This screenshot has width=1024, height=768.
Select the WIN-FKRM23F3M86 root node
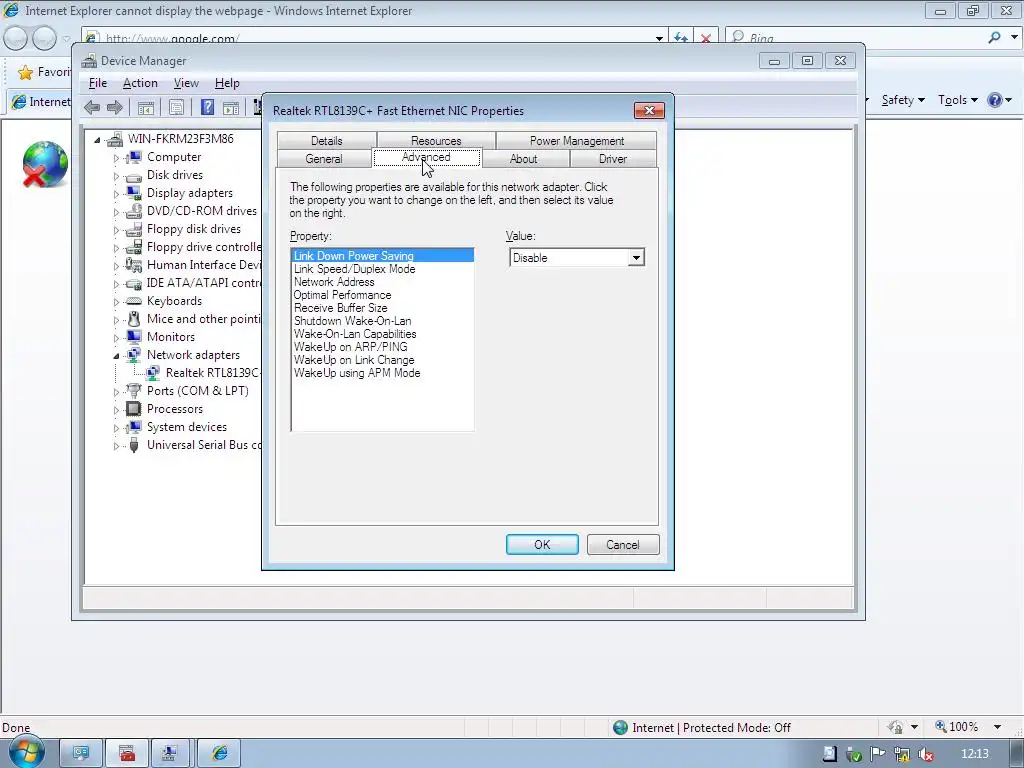(x=180, y=138)
